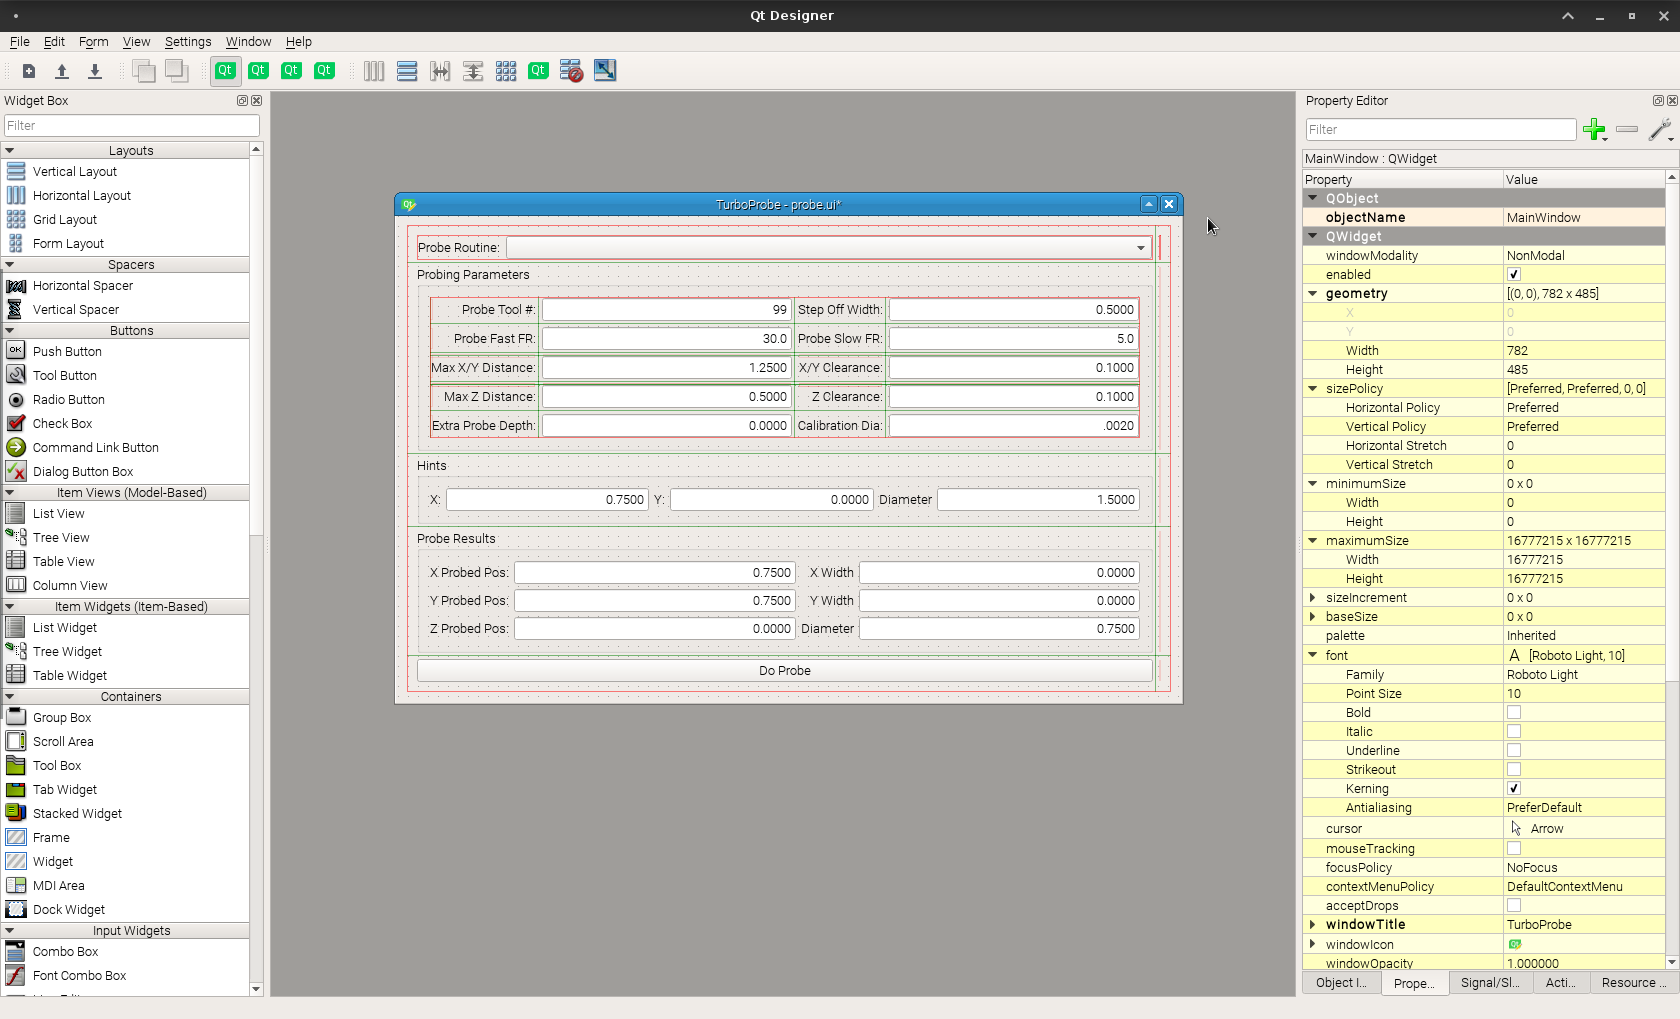Click the Widget Box Filter field
This screenshot has width=1680, height=1019.
click(132, 126)
